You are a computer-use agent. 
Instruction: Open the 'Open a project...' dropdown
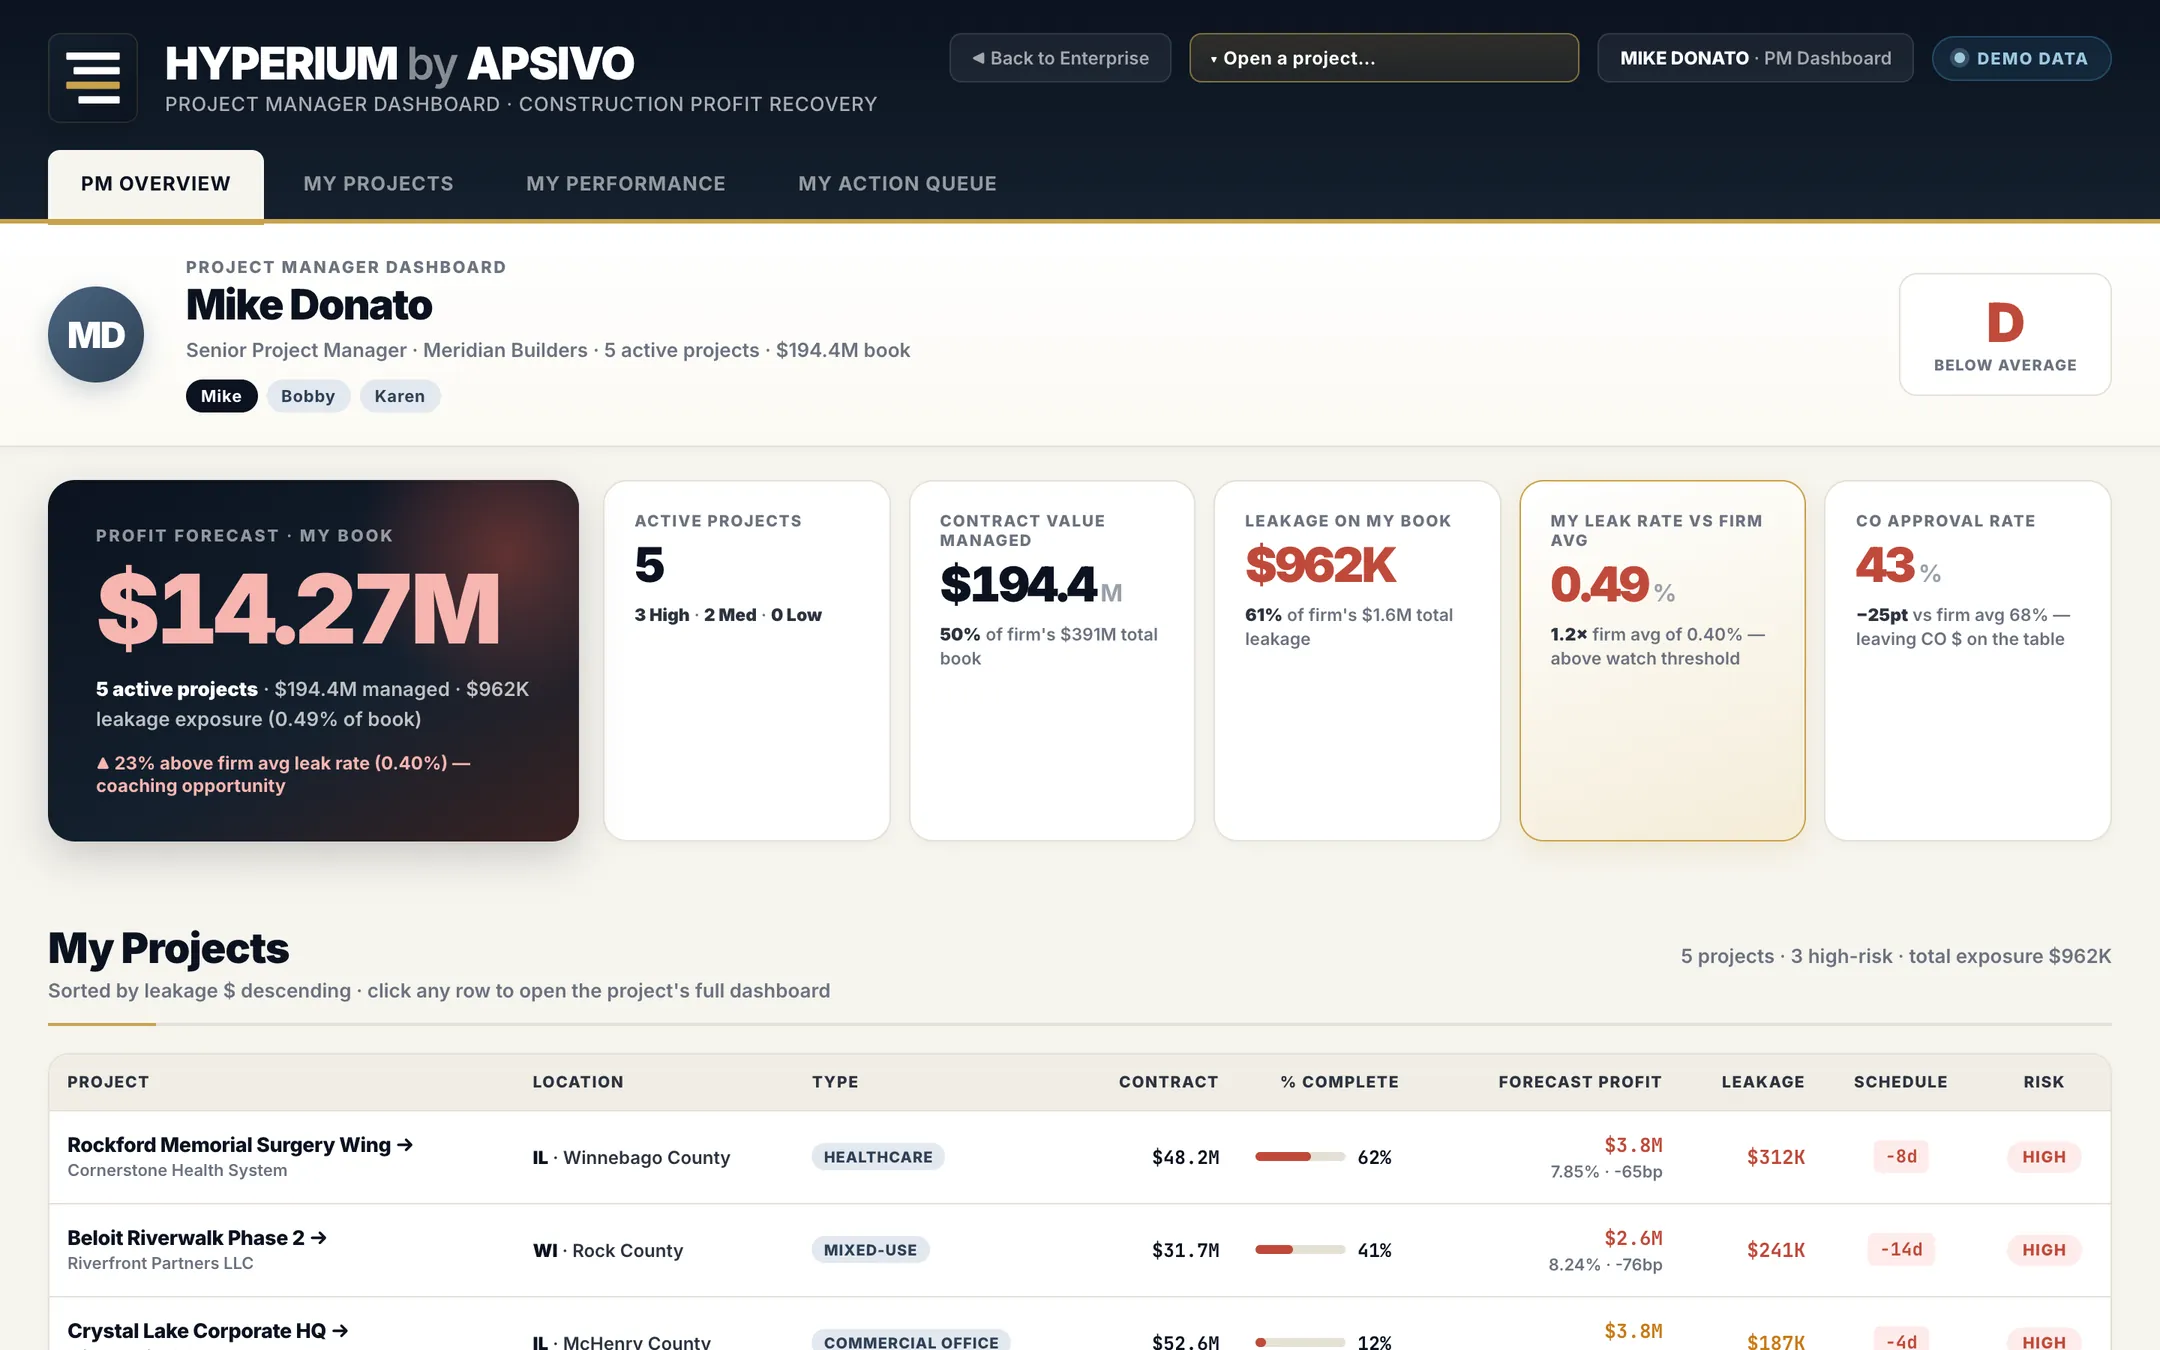pos(1384,58)
